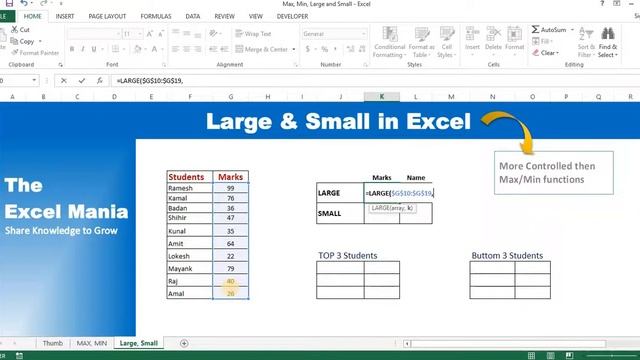Click the Cut scissors button

click(x=20, y=29)
